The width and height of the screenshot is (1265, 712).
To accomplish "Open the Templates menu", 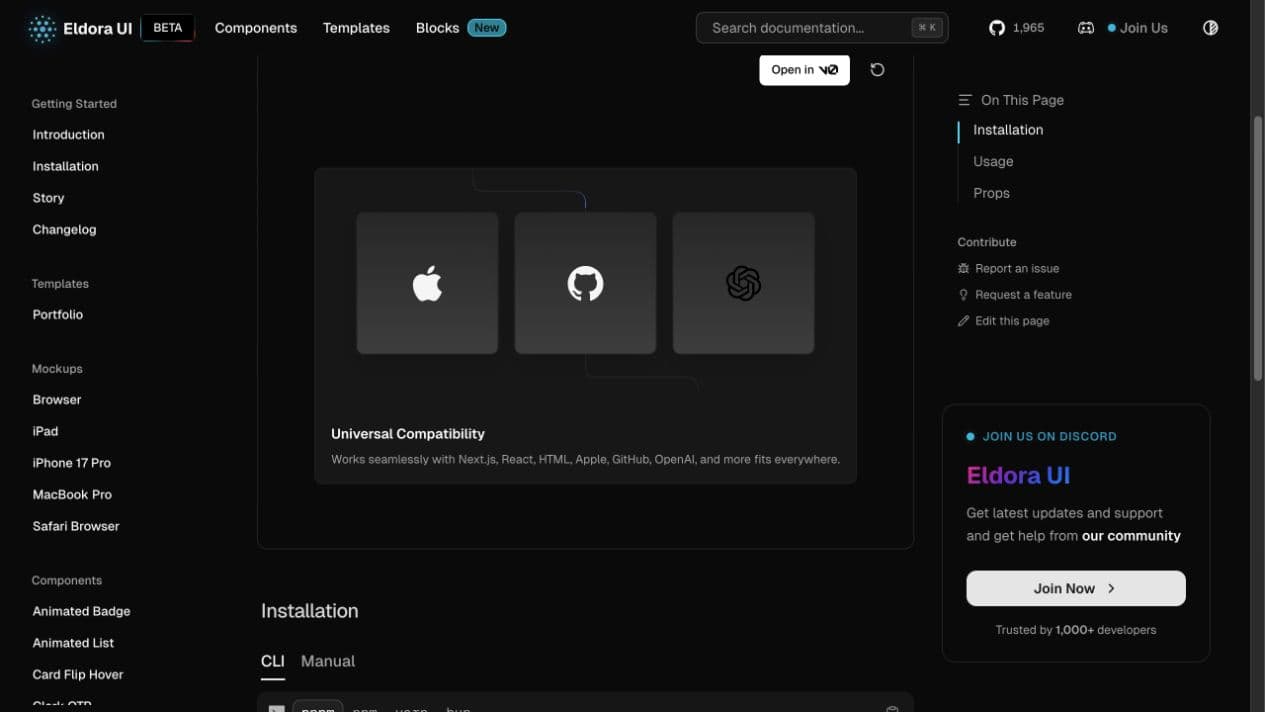I will (x=356, y=28).
